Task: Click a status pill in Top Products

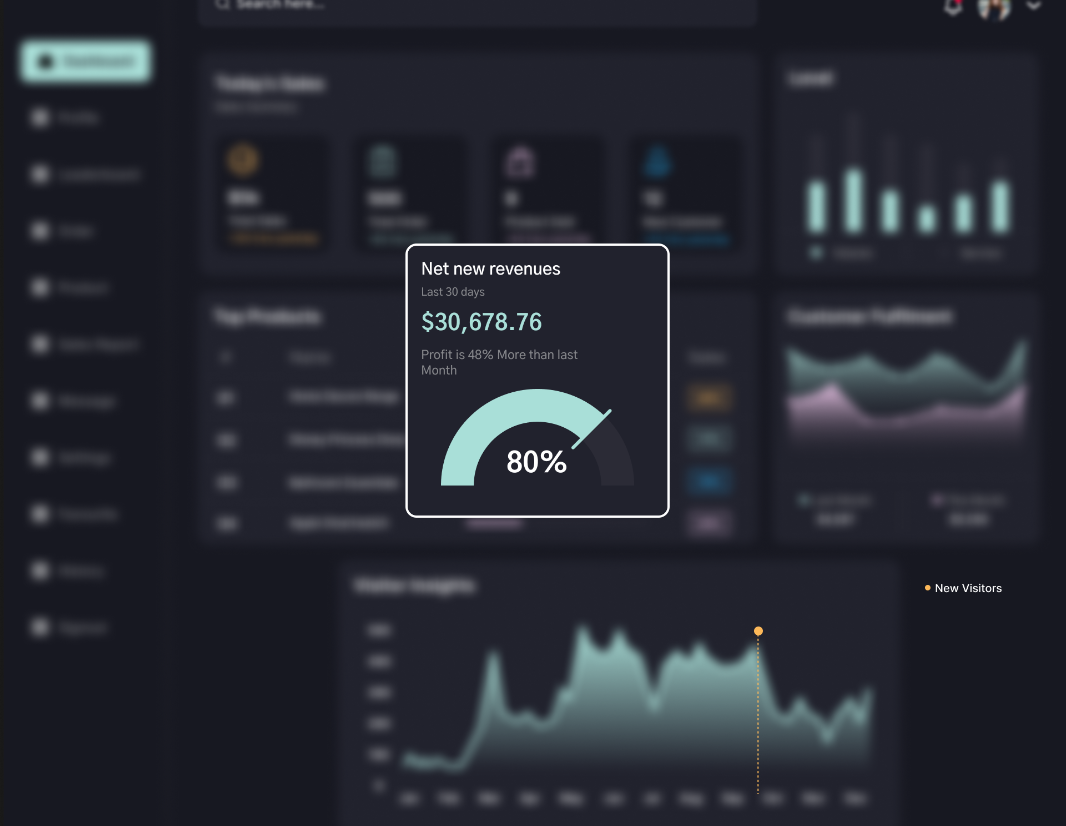Action: [x=709, y=397]
